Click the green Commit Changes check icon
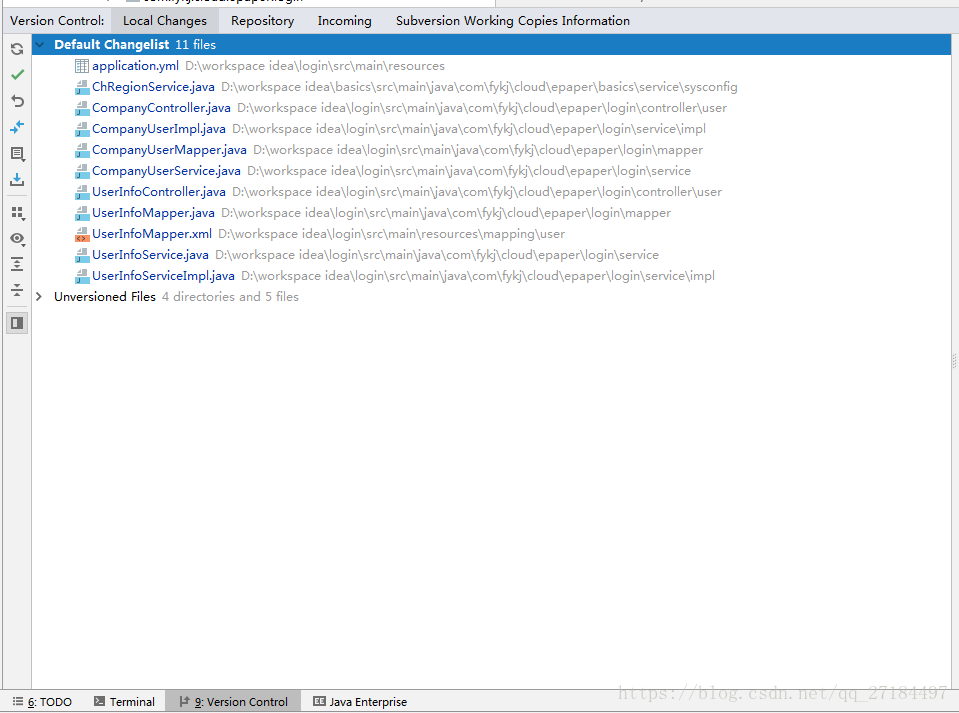This screenshot has height=713, width=959. (x=16, y=74)
